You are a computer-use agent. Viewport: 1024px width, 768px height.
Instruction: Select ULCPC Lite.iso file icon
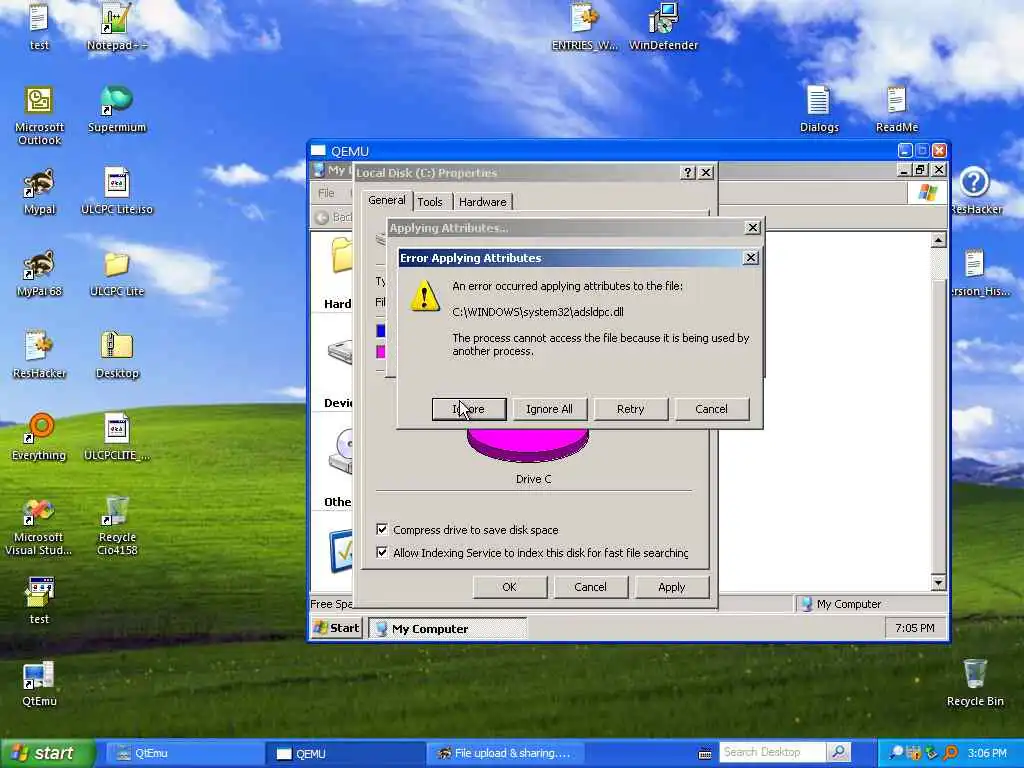pos(117,191)
